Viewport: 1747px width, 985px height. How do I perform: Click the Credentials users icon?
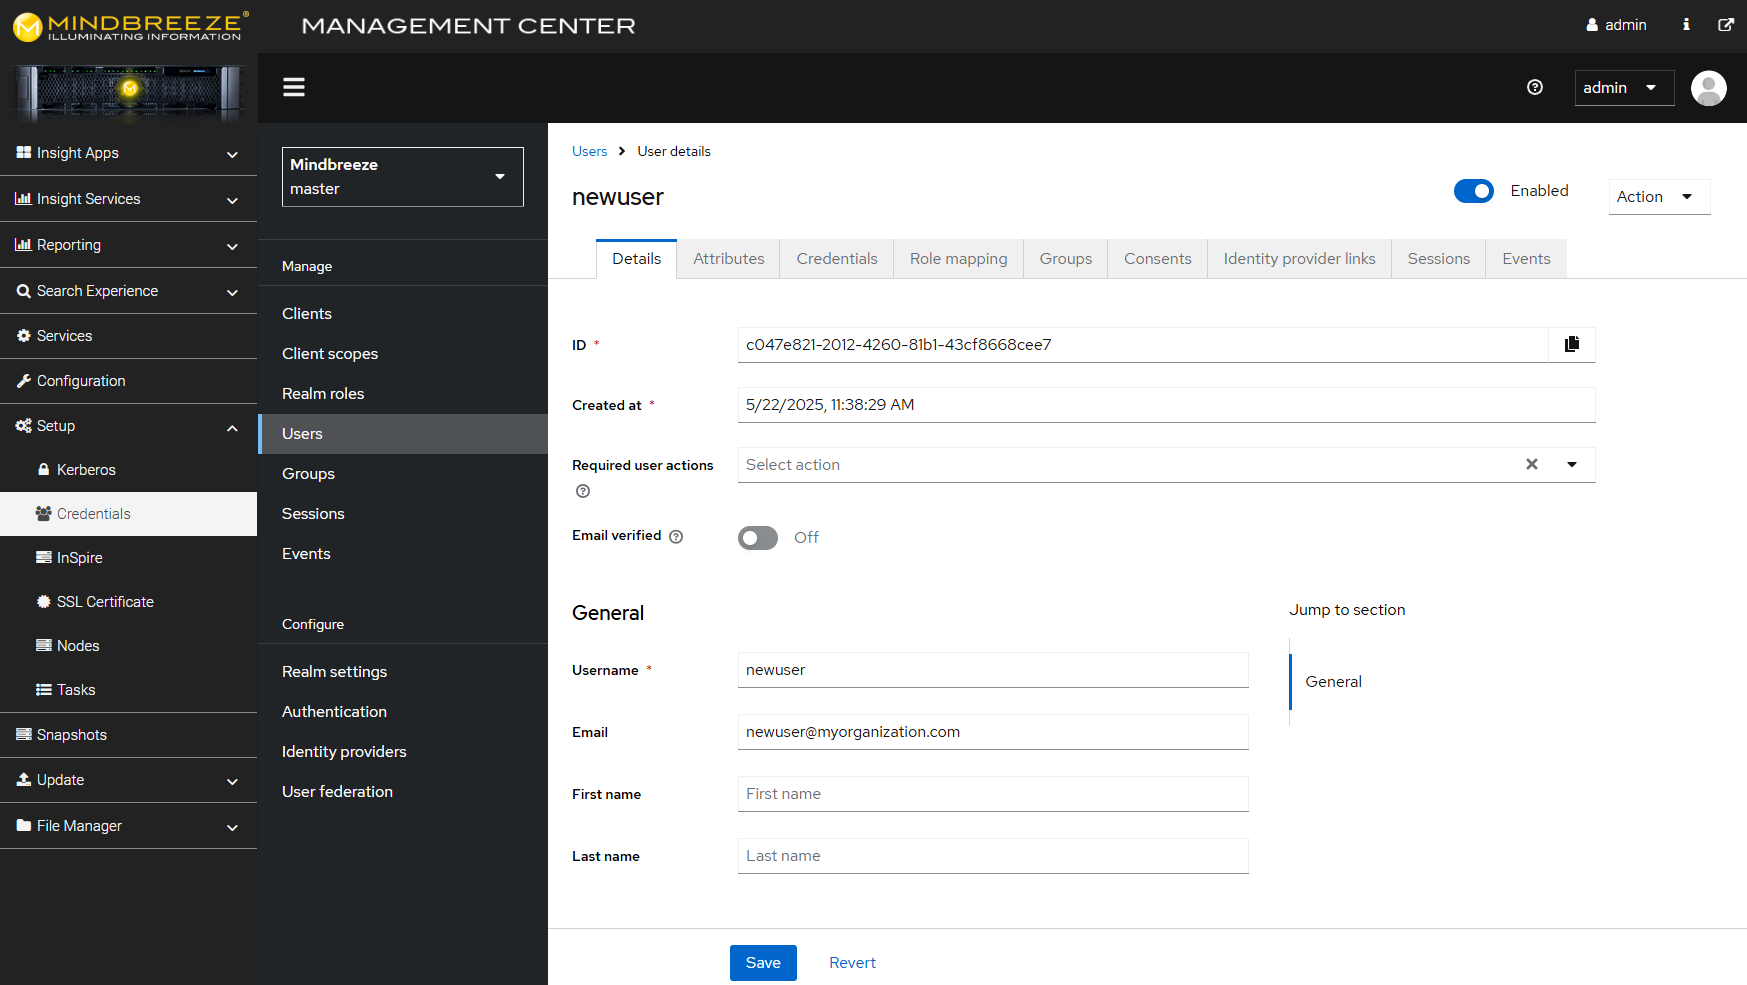tap(43, 513)
